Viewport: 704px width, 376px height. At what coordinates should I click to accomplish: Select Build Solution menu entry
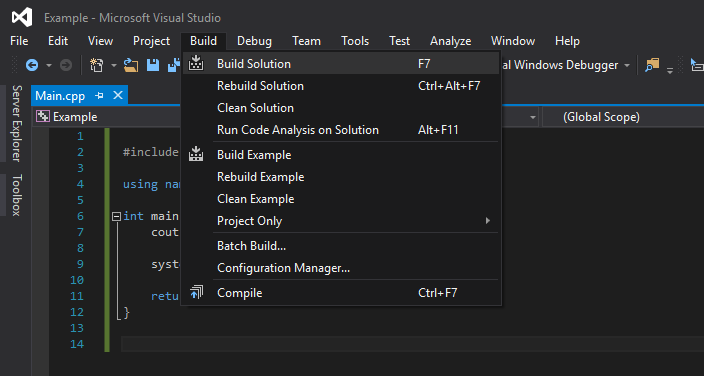[x=341, y=64]
